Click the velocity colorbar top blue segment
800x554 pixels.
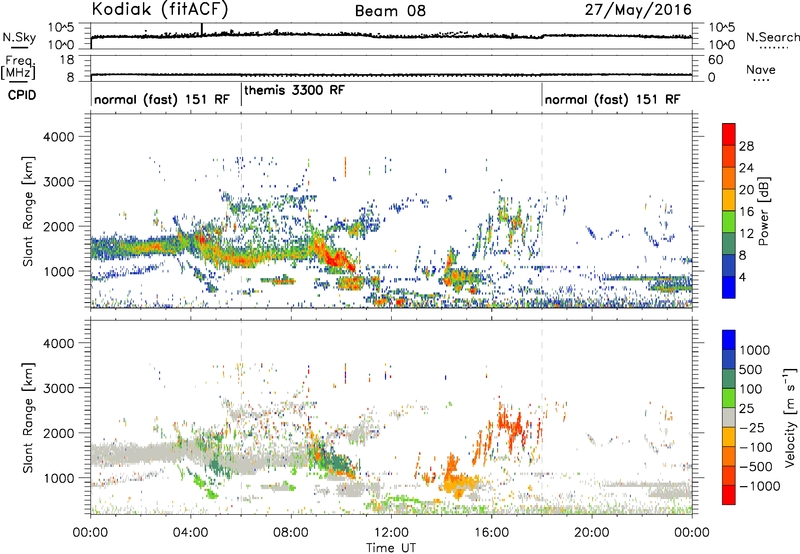click(729, 340)
